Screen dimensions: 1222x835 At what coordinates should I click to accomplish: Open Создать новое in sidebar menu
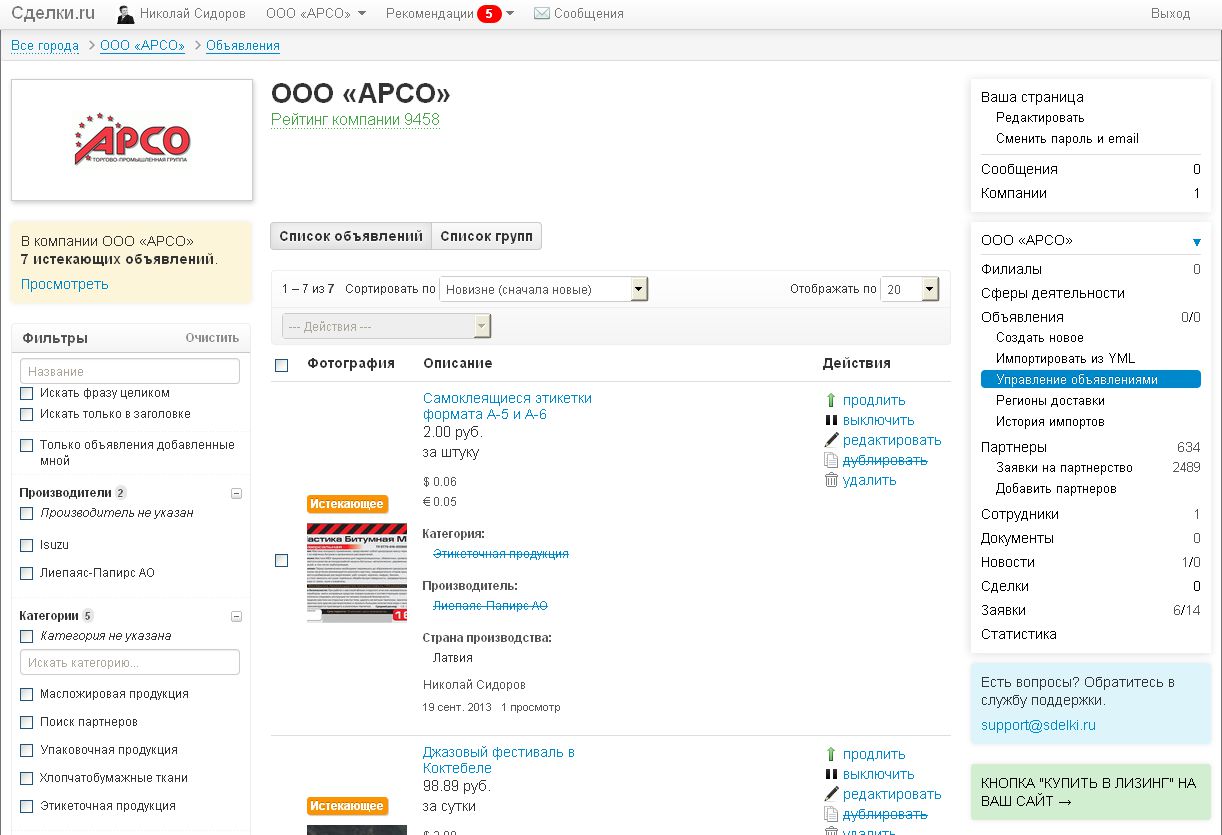tap(1040, 338)
